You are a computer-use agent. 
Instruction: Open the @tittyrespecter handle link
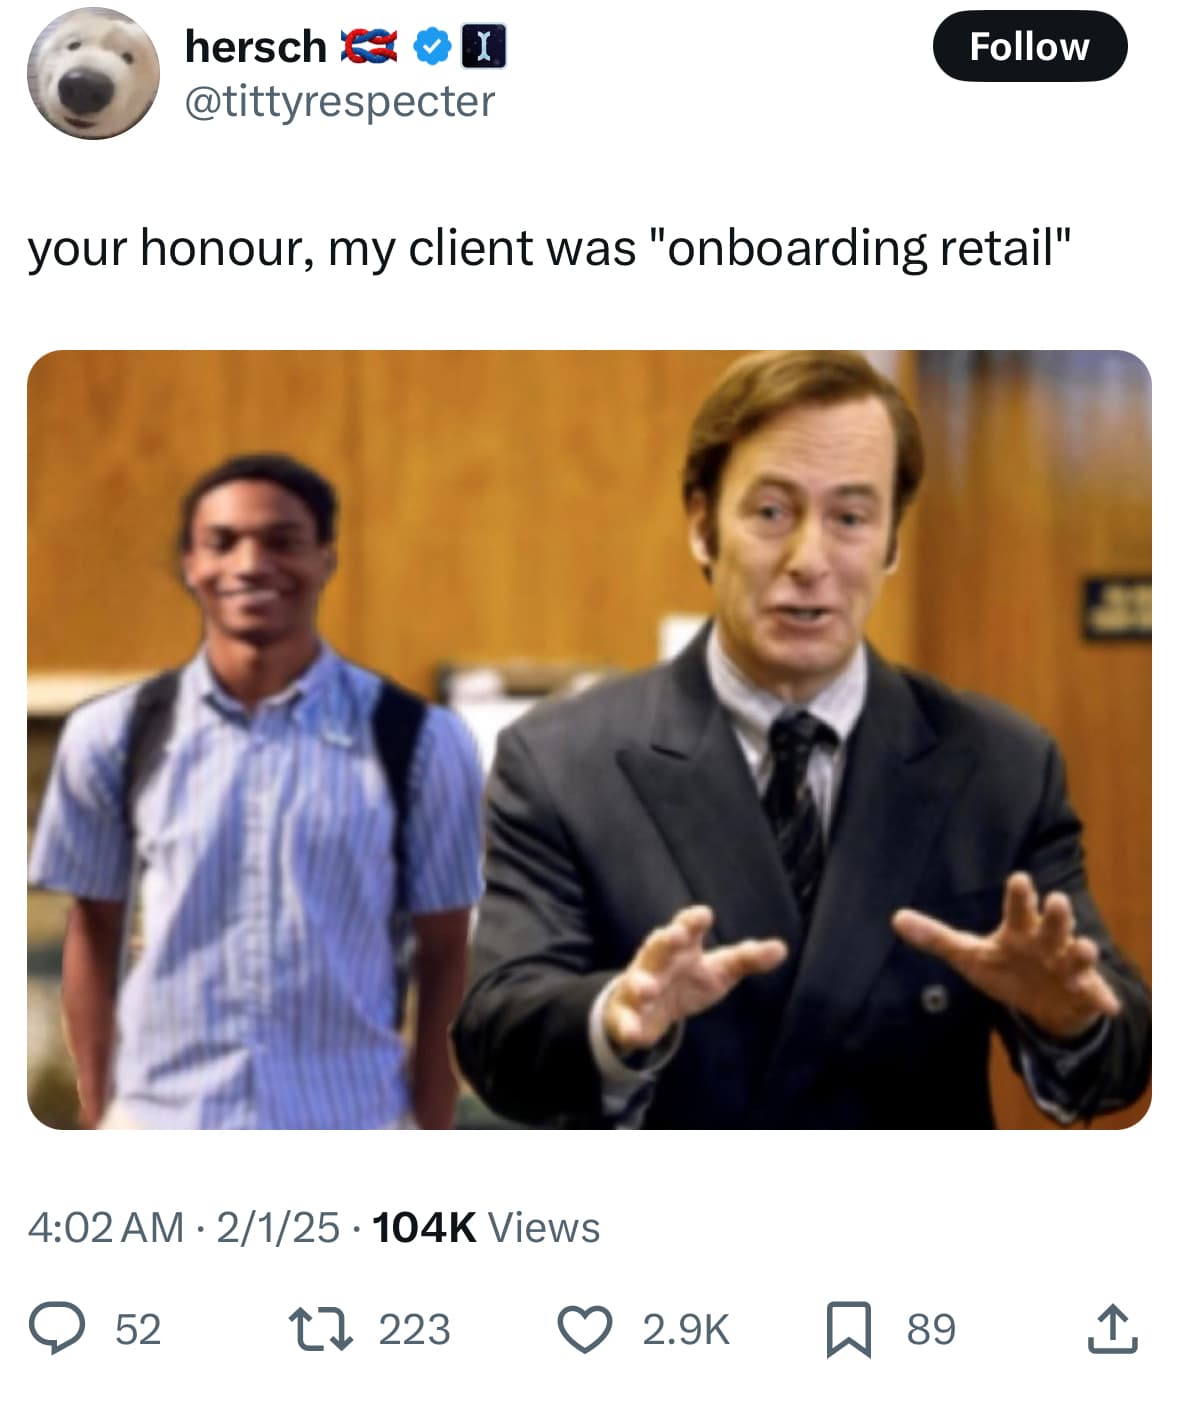point(340,101)
